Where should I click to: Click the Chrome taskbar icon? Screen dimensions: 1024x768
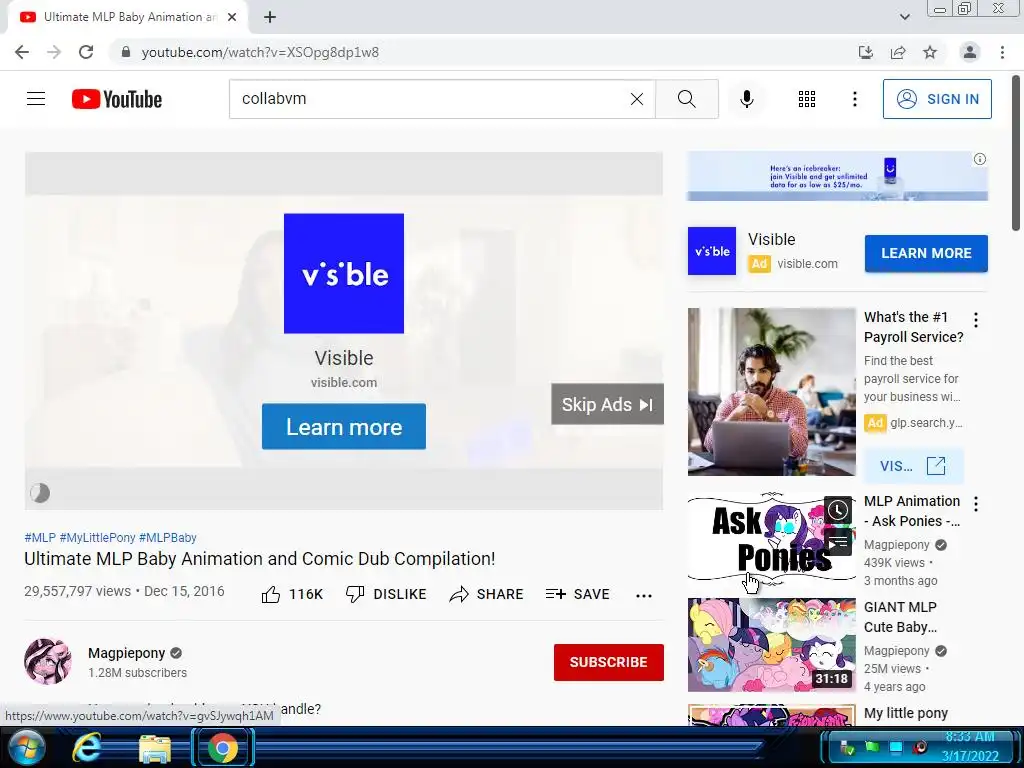tap(223, 748)
